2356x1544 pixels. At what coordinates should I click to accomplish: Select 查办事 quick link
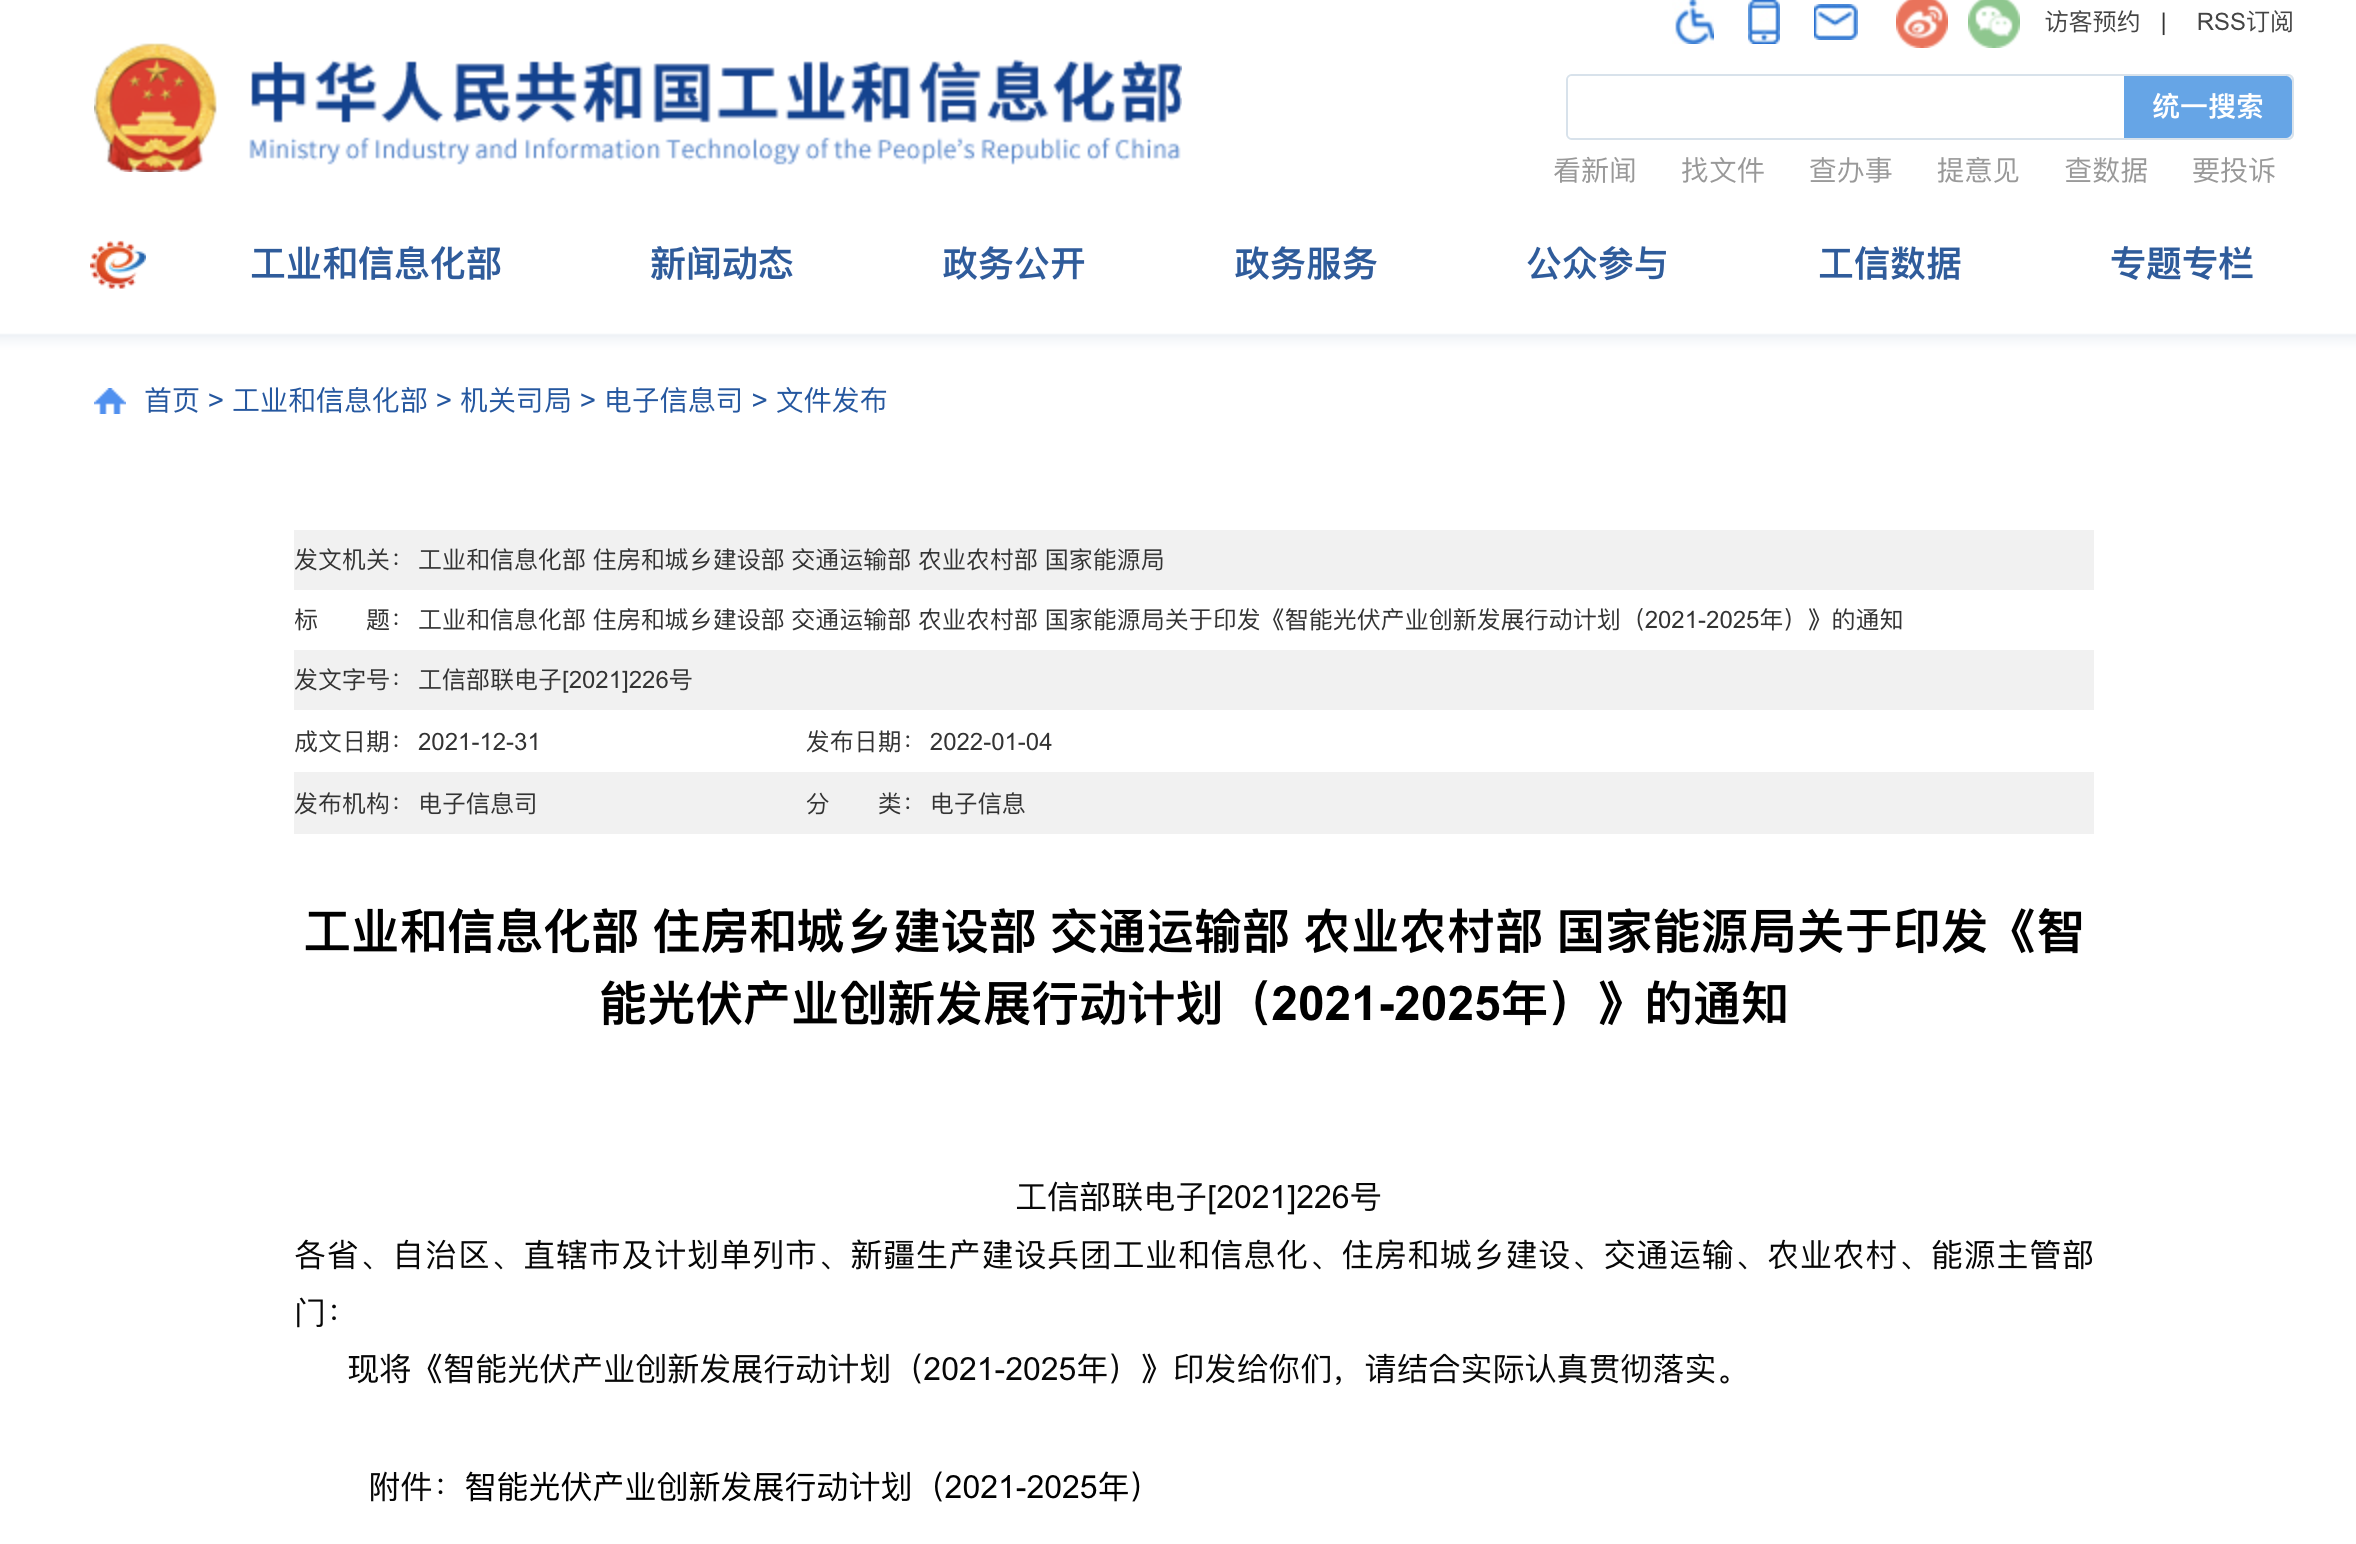pyautogui.click(x=1850, y=171)
